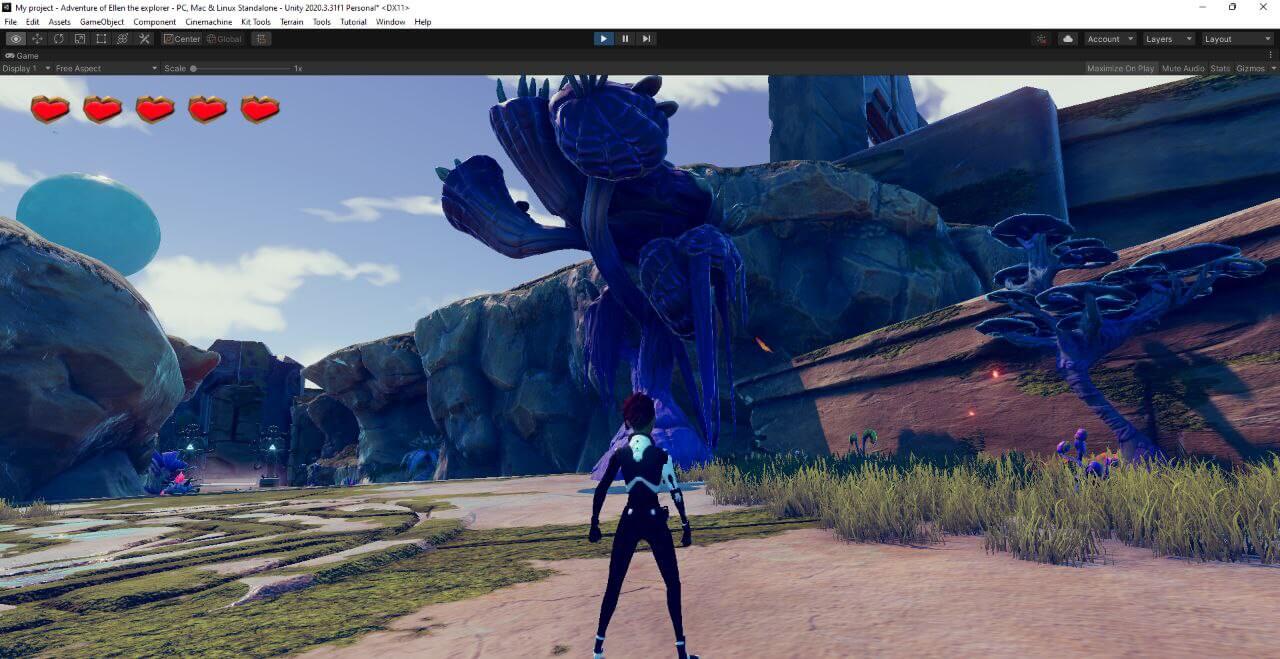
Task: Select the Rotate tool
Action: pos(58,39)
